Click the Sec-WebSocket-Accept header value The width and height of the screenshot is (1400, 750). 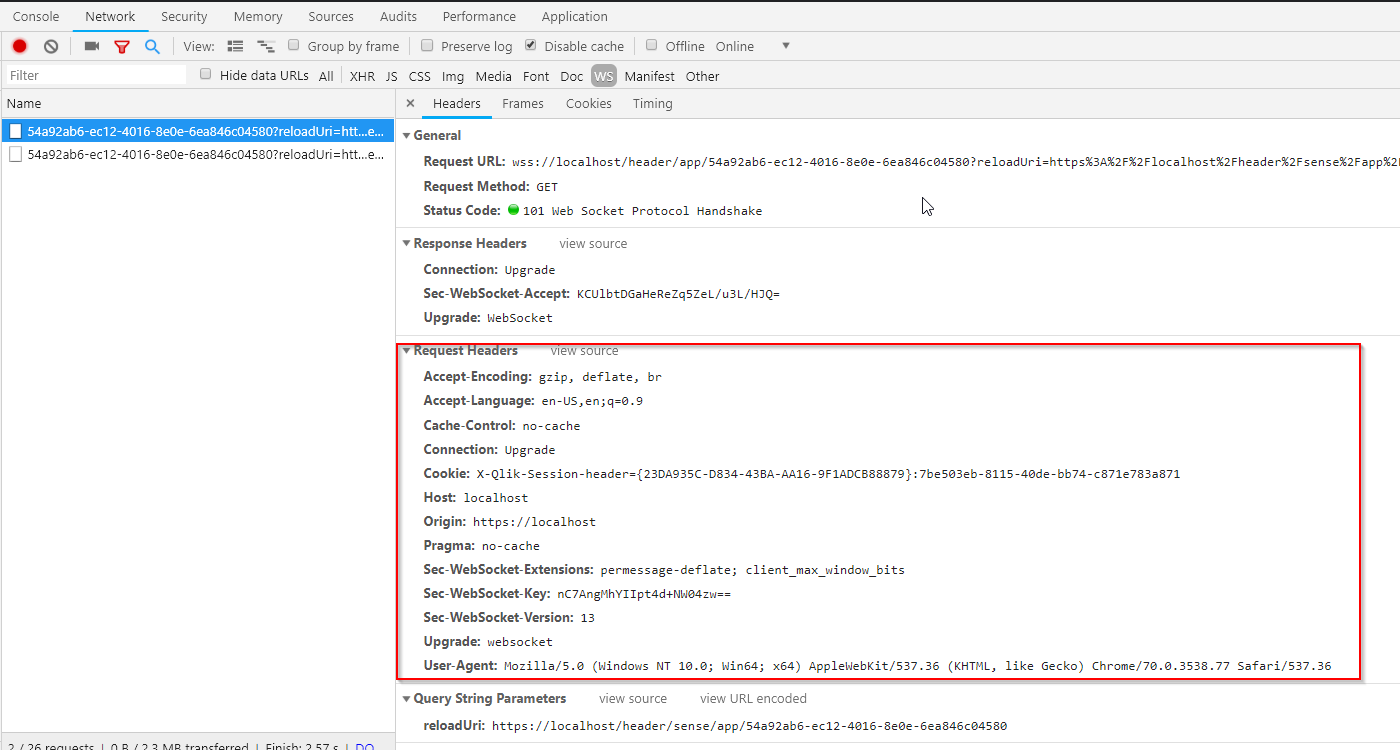click(x=678, y=294)
